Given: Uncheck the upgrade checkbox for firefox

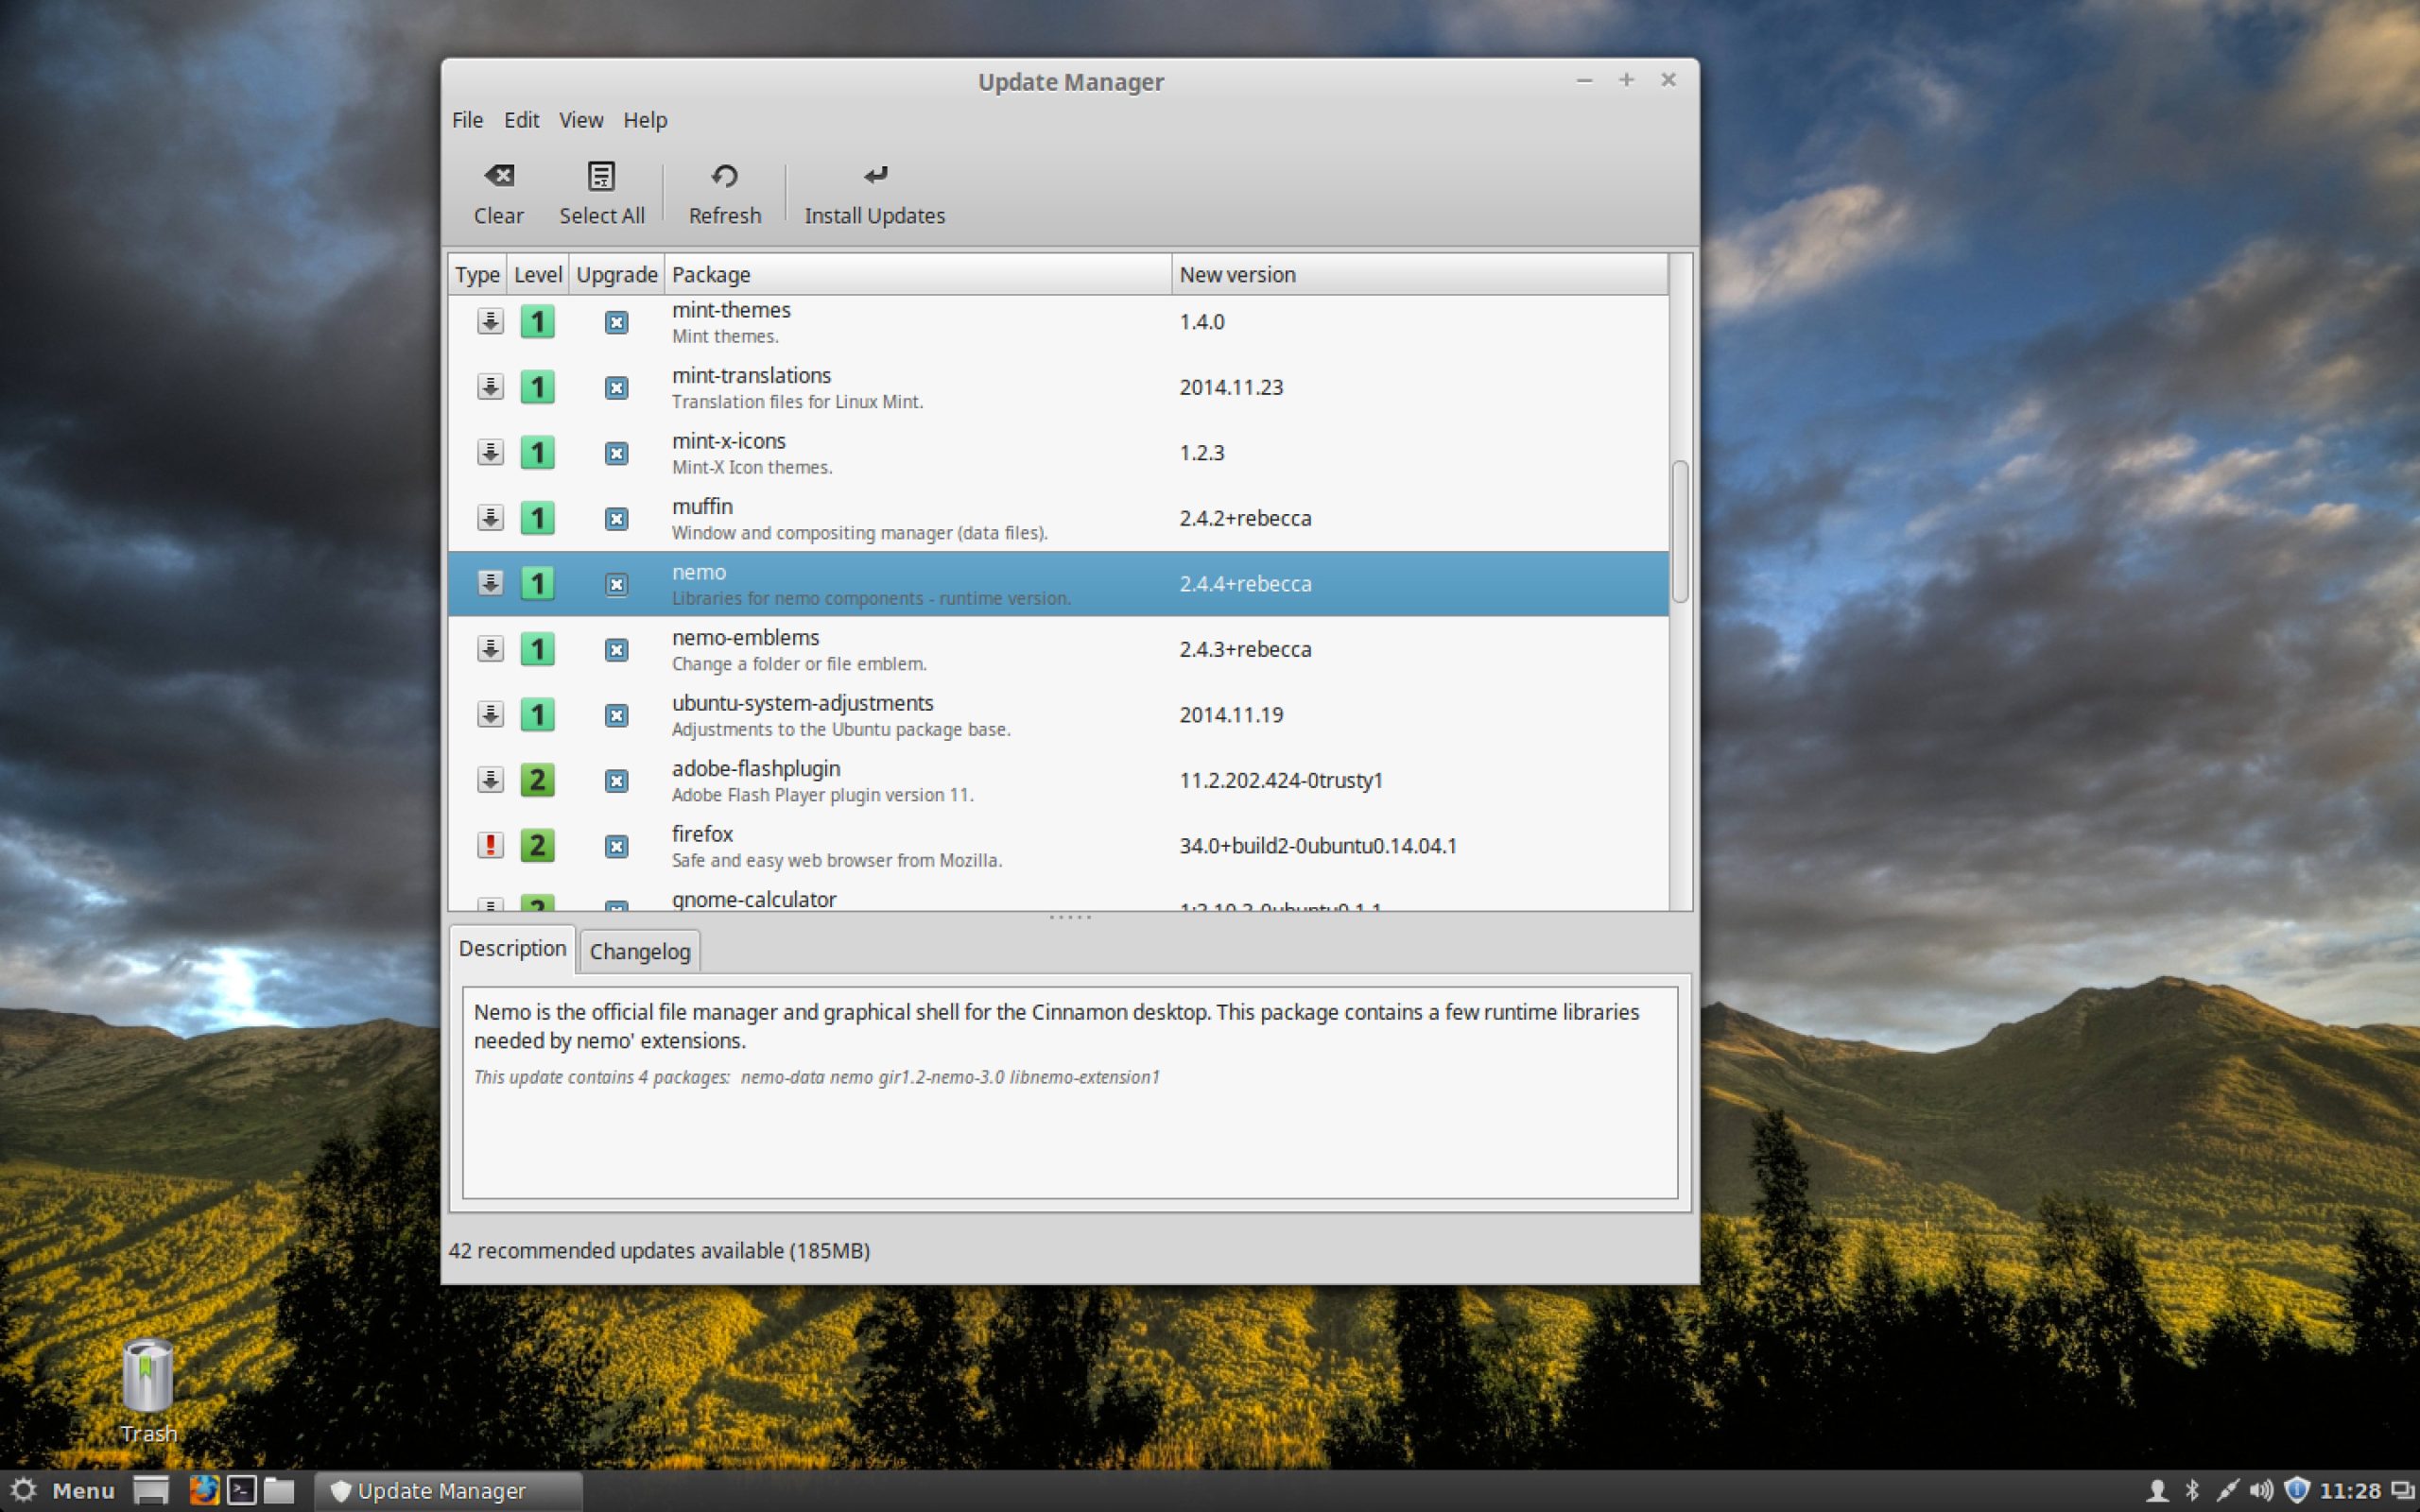Looking at the screenshot, I should pos(617,845).
